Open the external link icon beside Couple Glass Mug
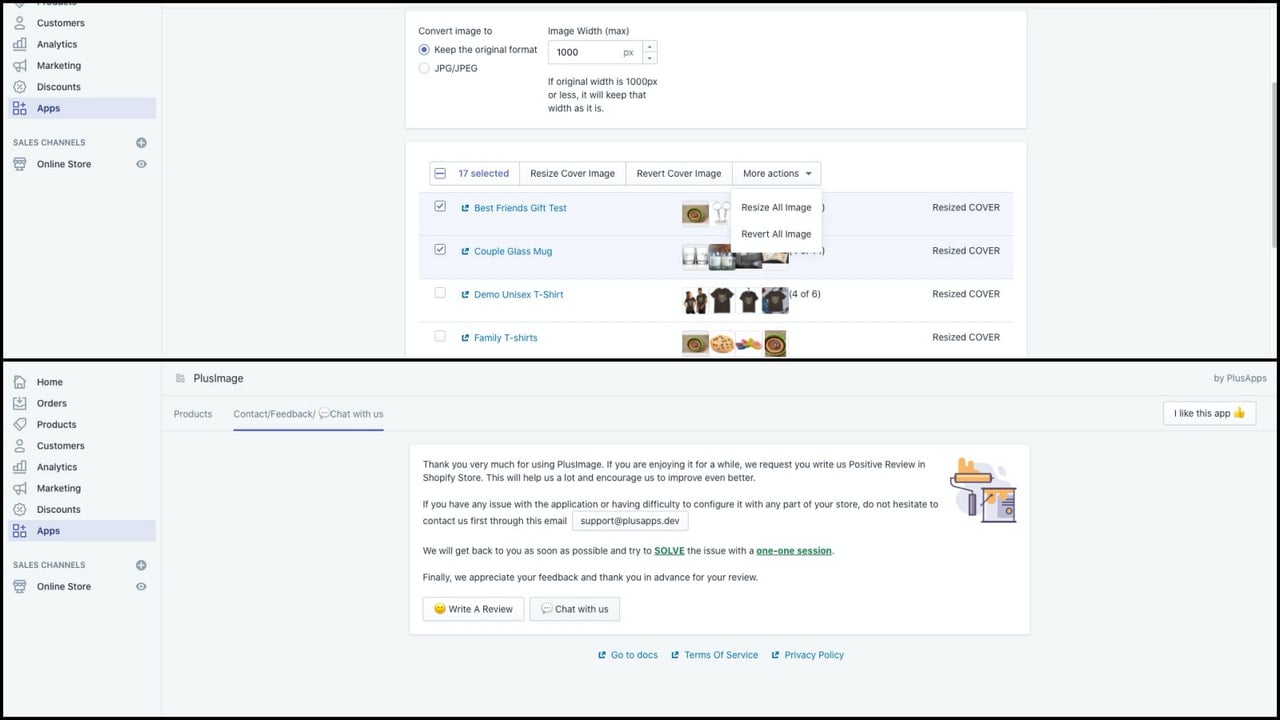The height and width of the screenshot is (720, 1280). [465, 251]
